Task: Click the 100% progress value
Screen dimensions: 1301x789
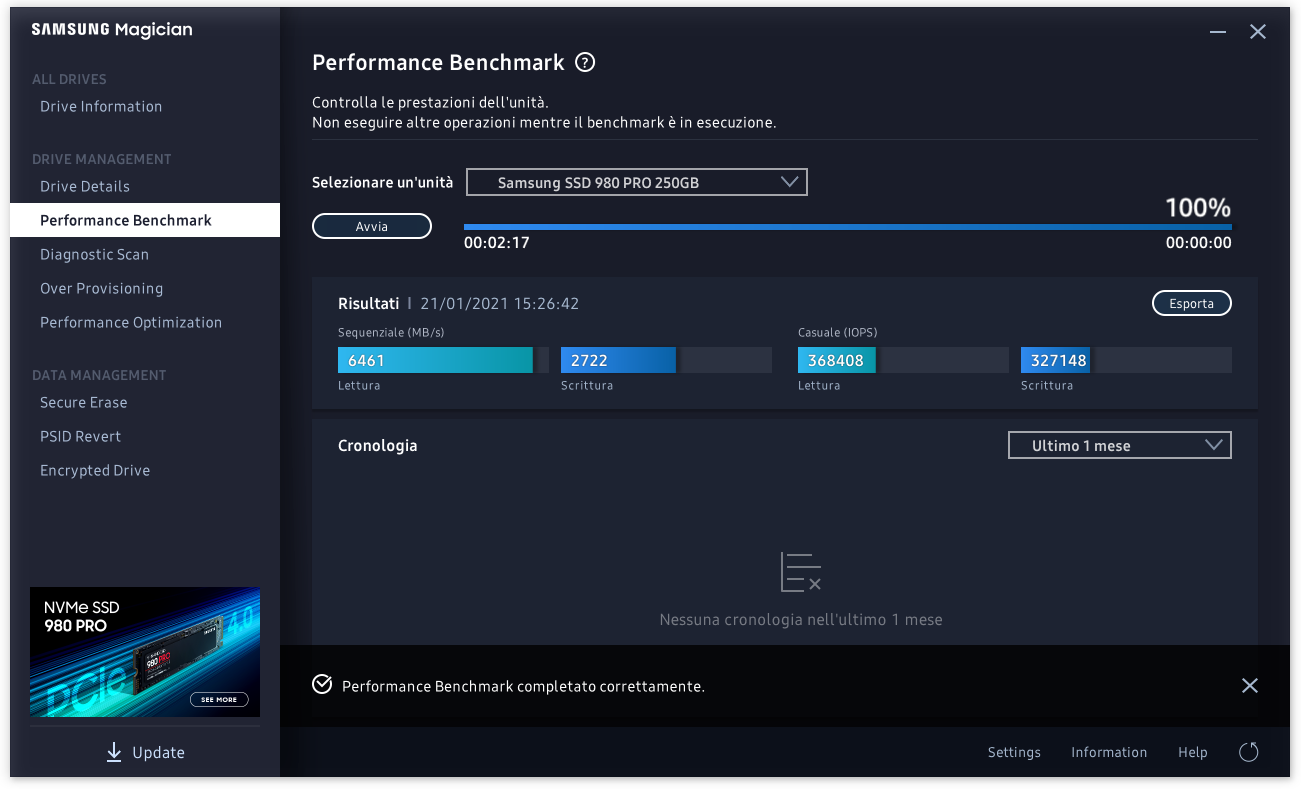Action: coord(1198,208)
